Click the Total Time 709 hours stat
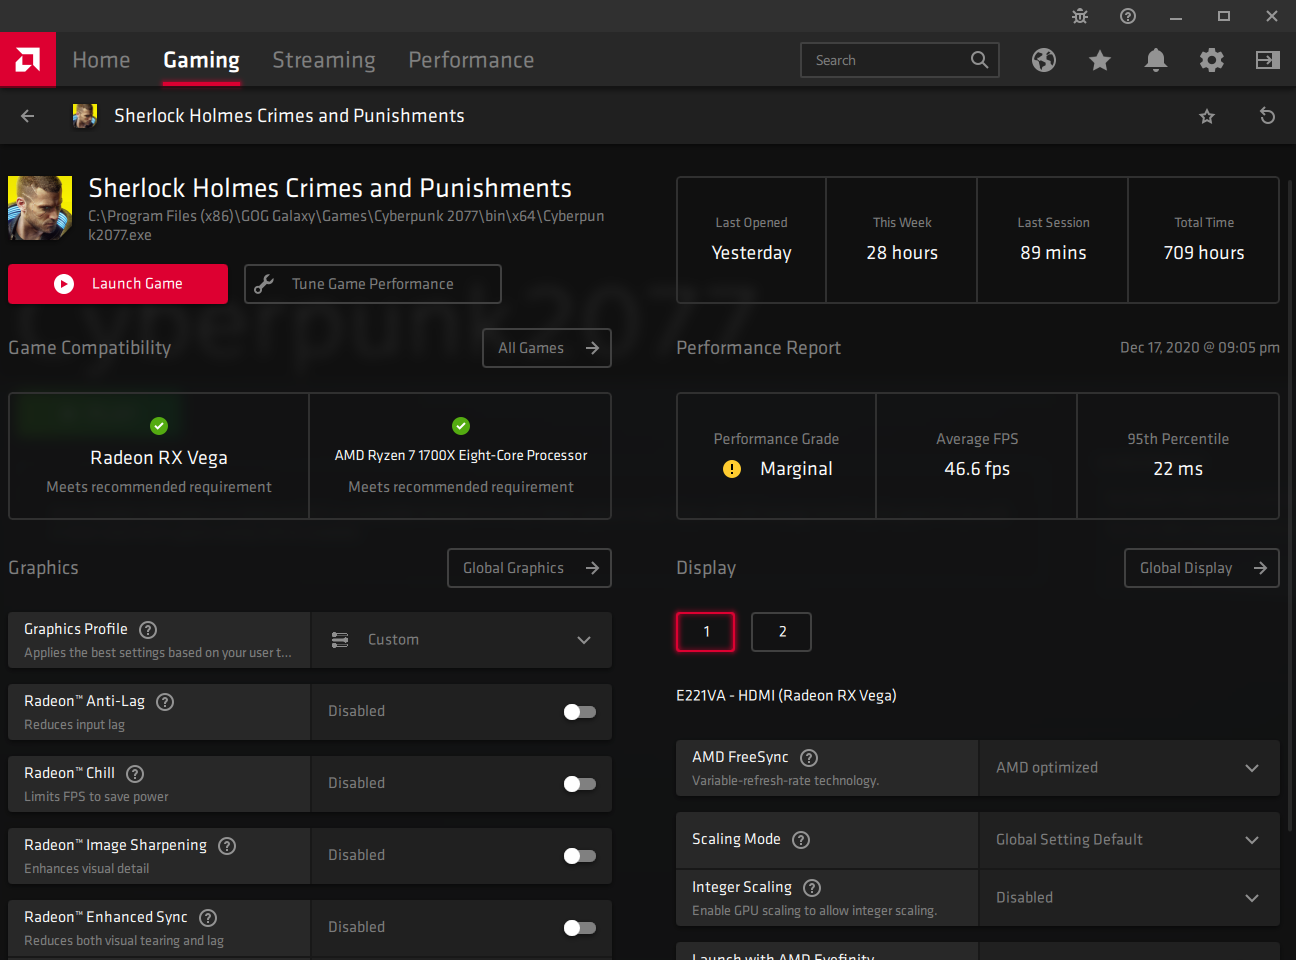Viewport: 1296px width, 960px height. click(x=1204, y=240)
